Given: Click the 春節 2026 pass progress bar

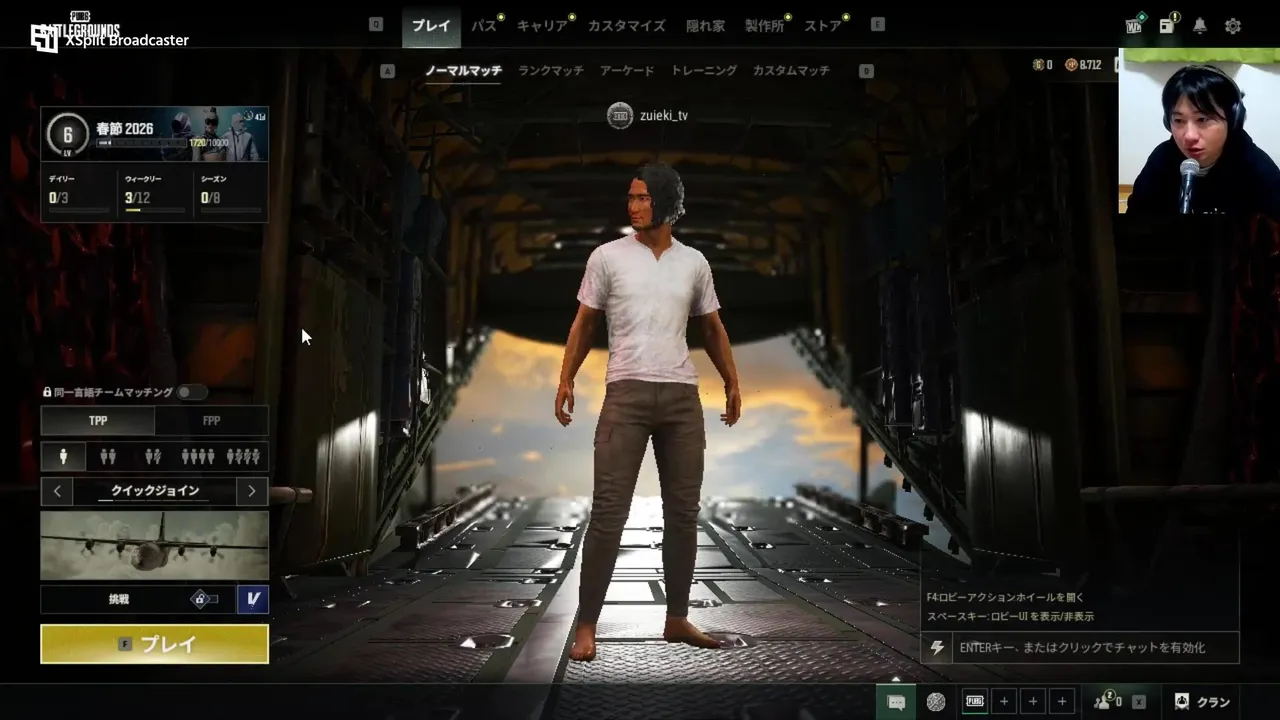Looking at the screenshot, I should pos(142,143).
